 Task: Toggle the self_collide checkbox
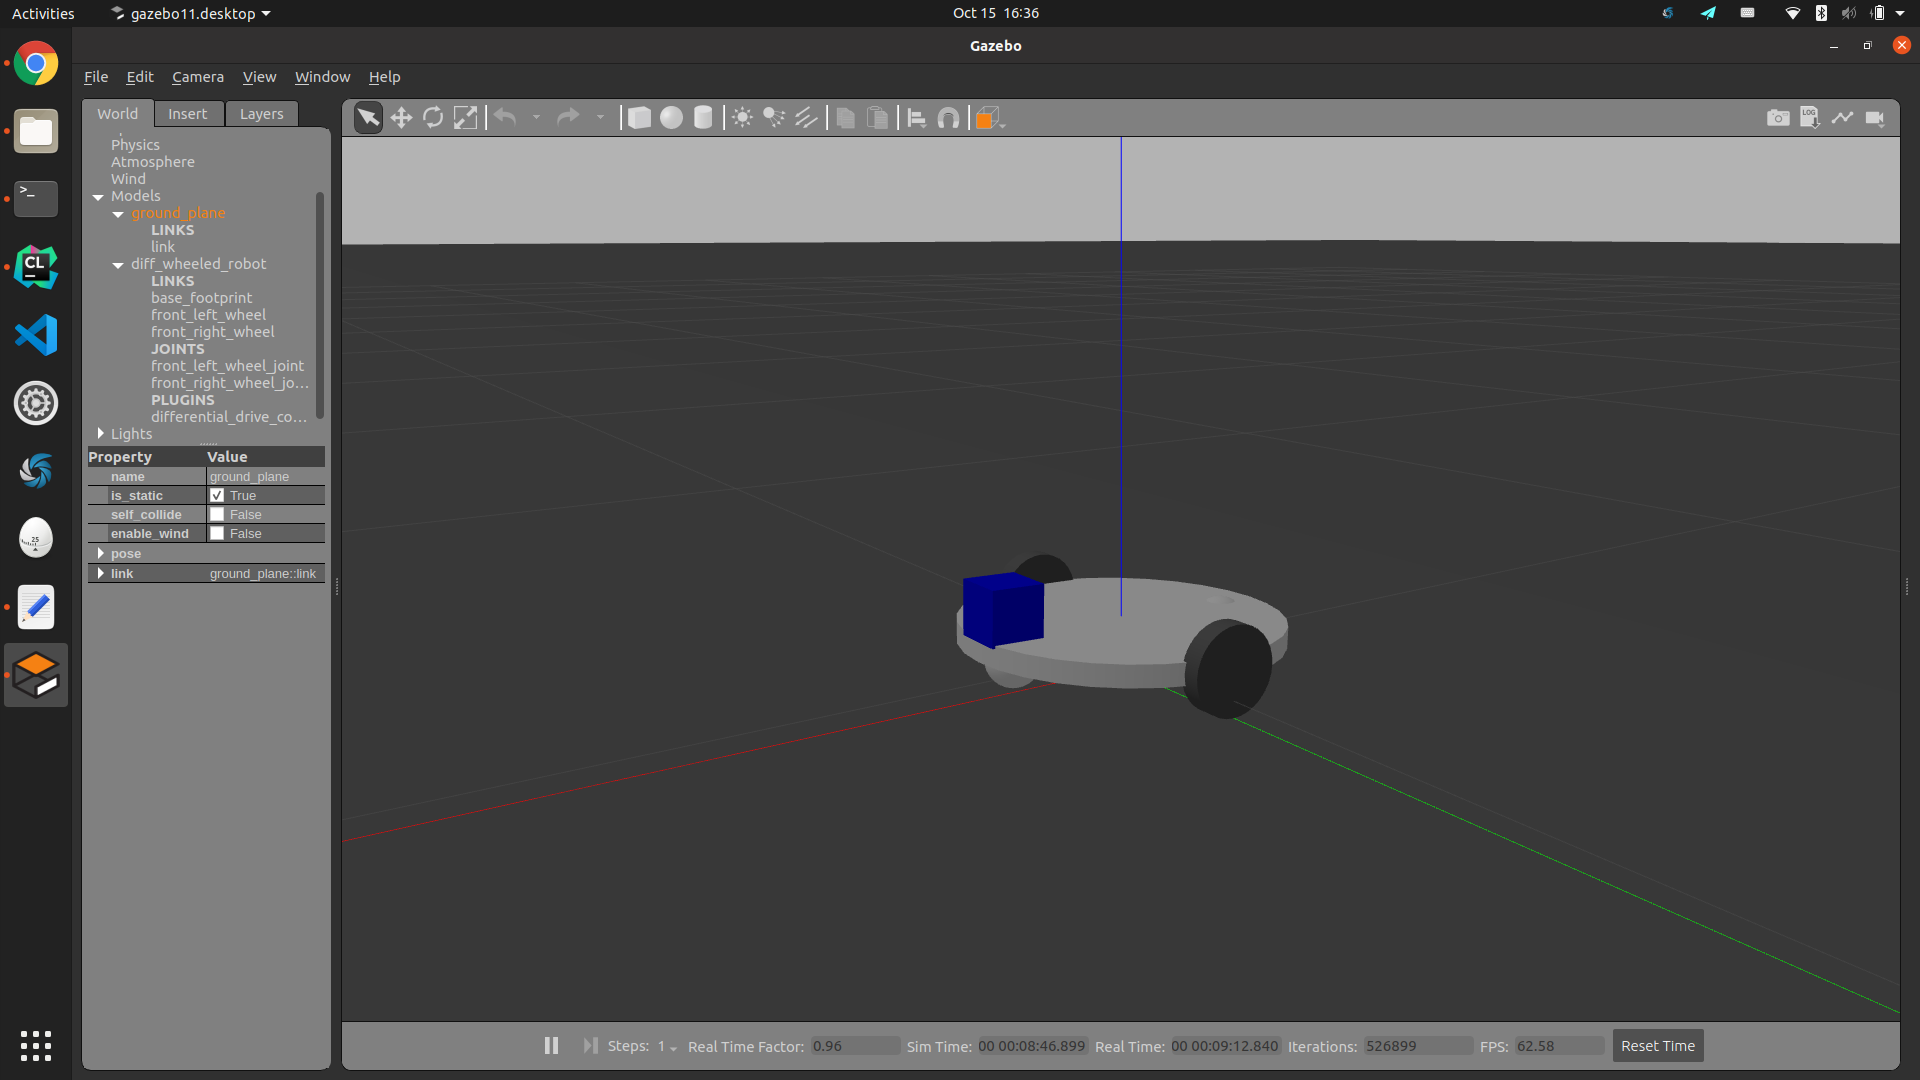(217, 515)
